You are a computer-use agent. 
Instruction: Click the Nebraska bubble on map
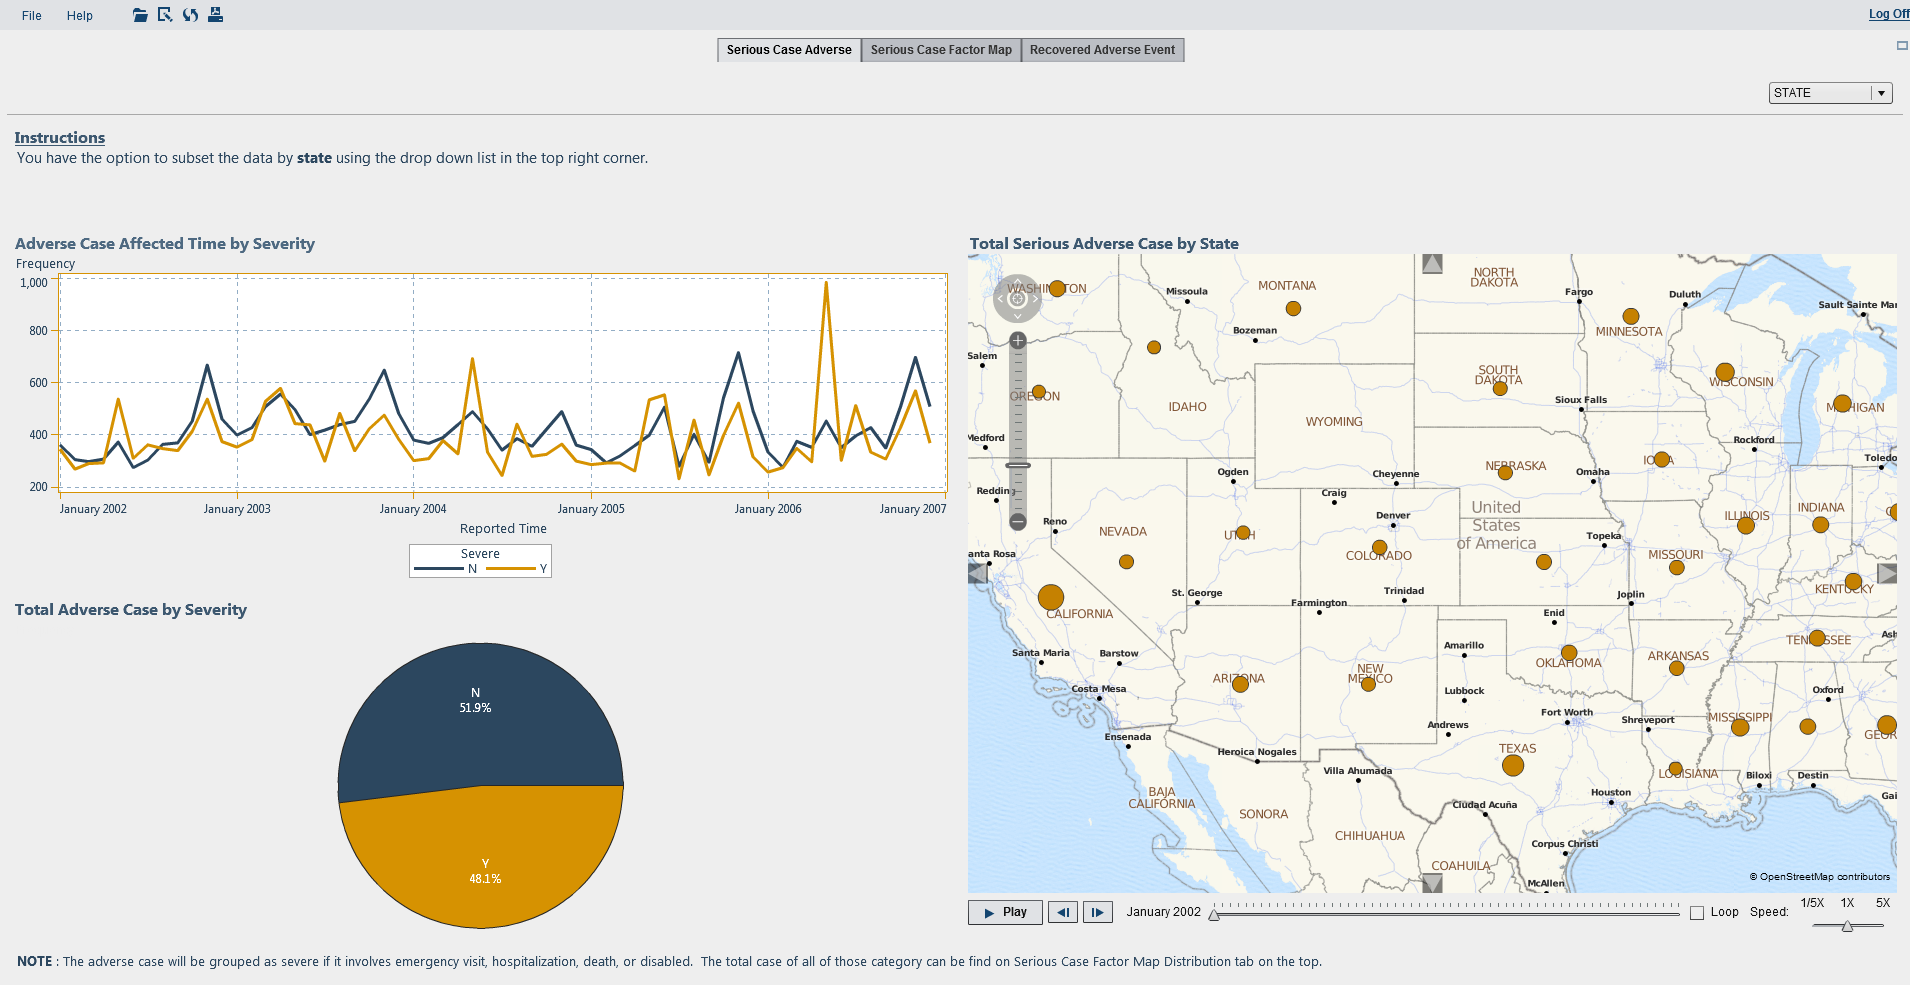[x=1506, y=473]
